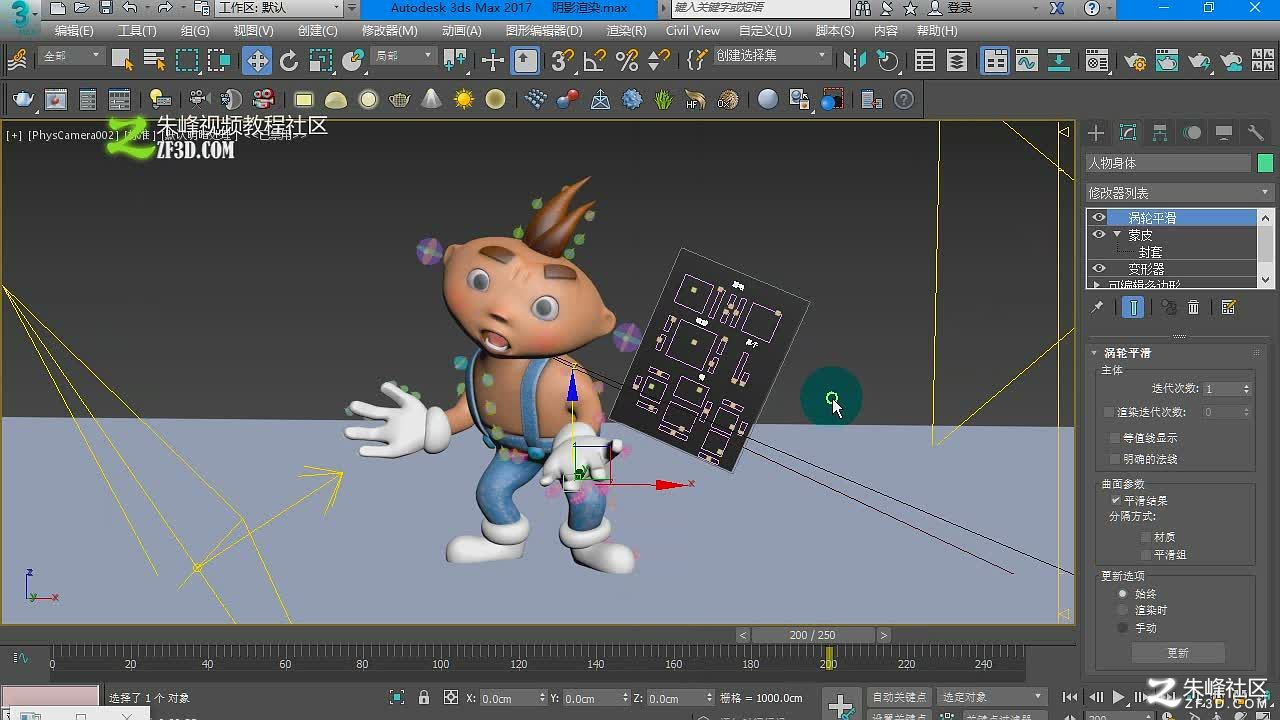This screenshot has height=720, width=1280.
Task: Click the grass plant icon
Action: (664, 99)
